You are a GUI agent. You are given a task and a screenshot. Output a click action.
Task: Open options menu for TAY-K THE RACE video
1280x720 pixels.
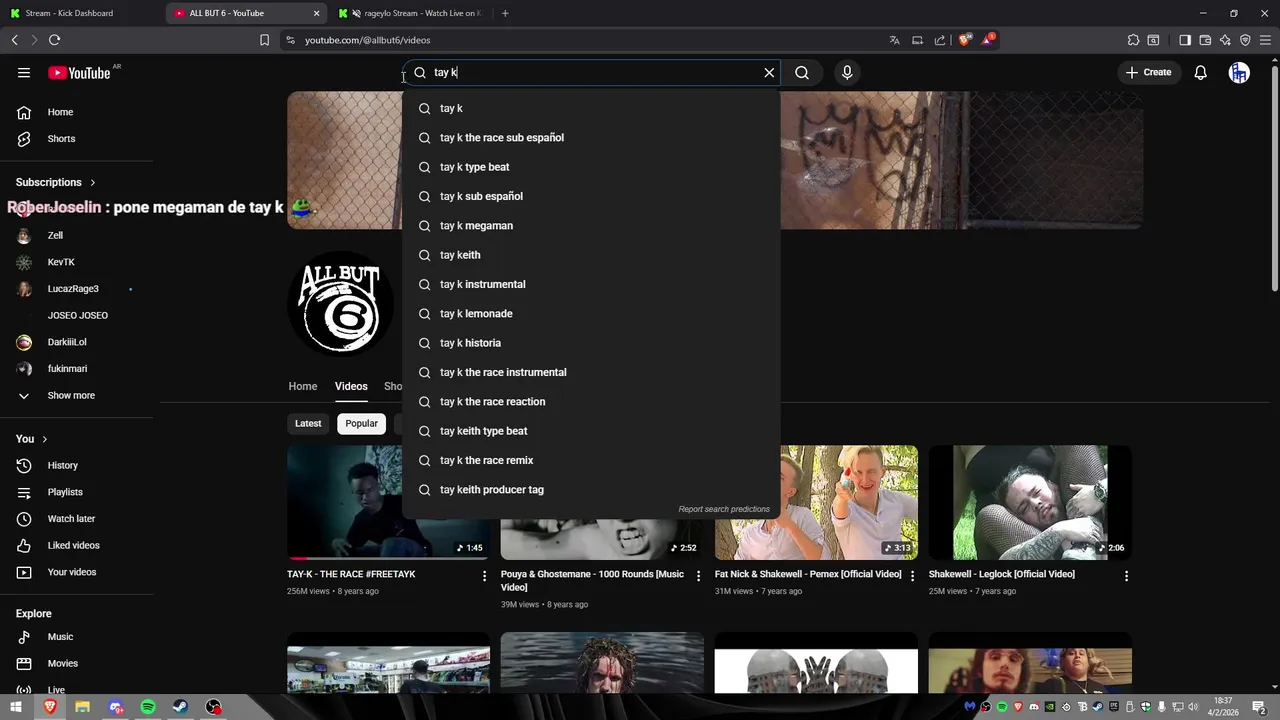point(484,576)
